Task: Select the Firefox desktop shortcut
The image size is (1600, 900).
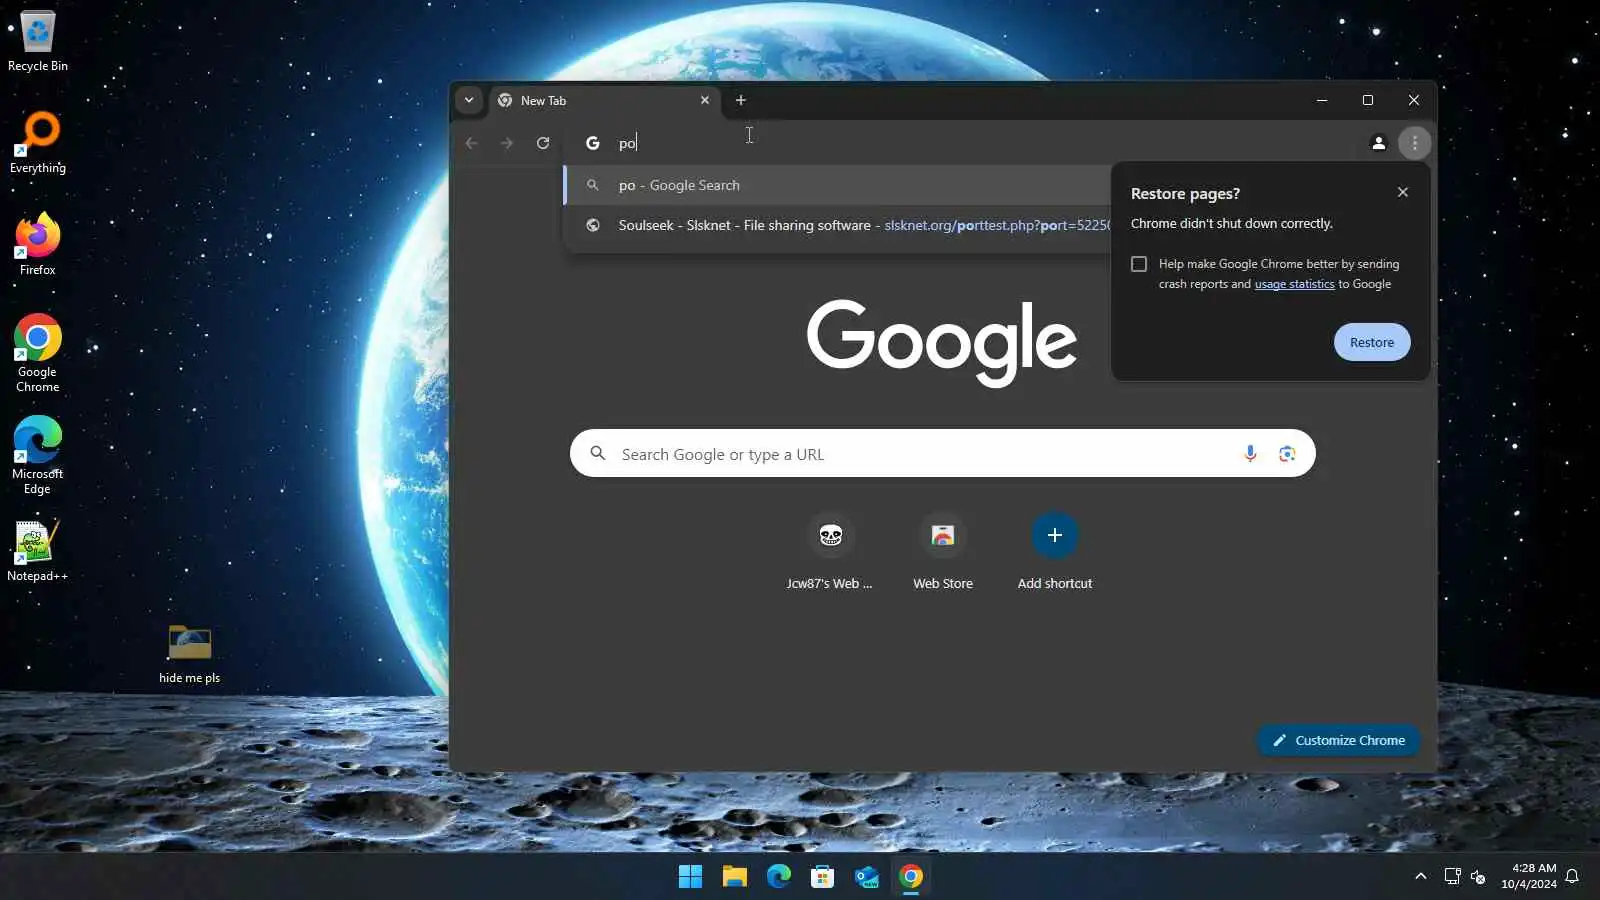Action: pos(38,245)
